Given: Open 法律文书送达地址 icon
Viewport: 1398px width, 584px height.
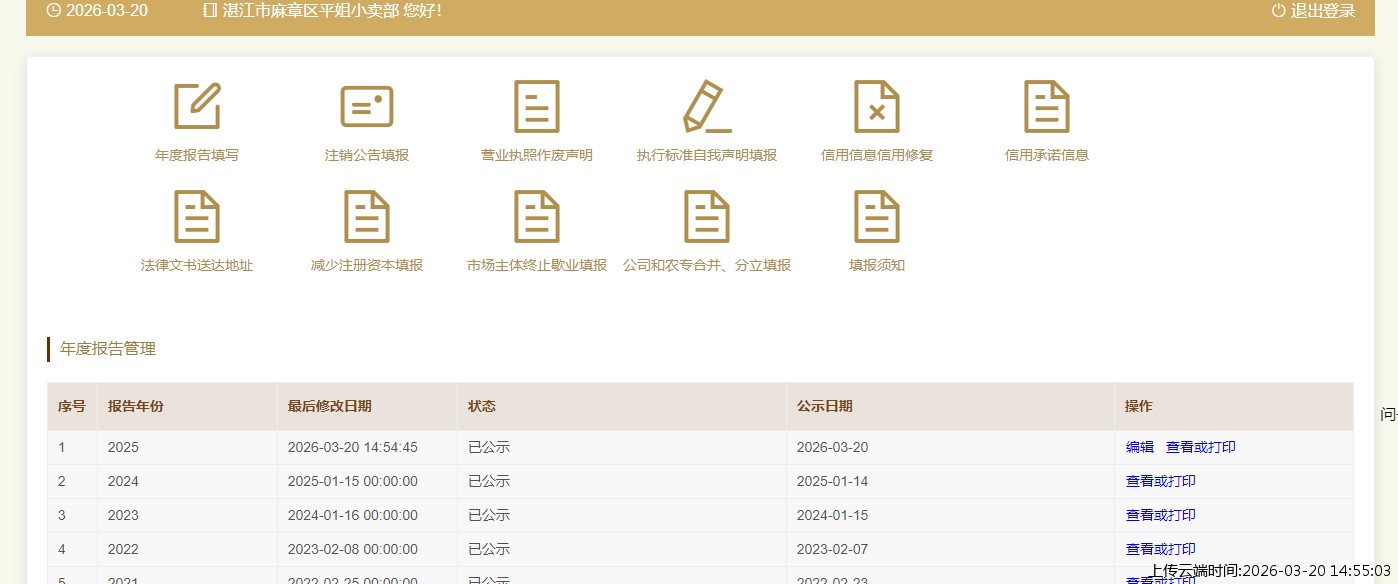Looking at the screenshot, I should pos(197,217).
